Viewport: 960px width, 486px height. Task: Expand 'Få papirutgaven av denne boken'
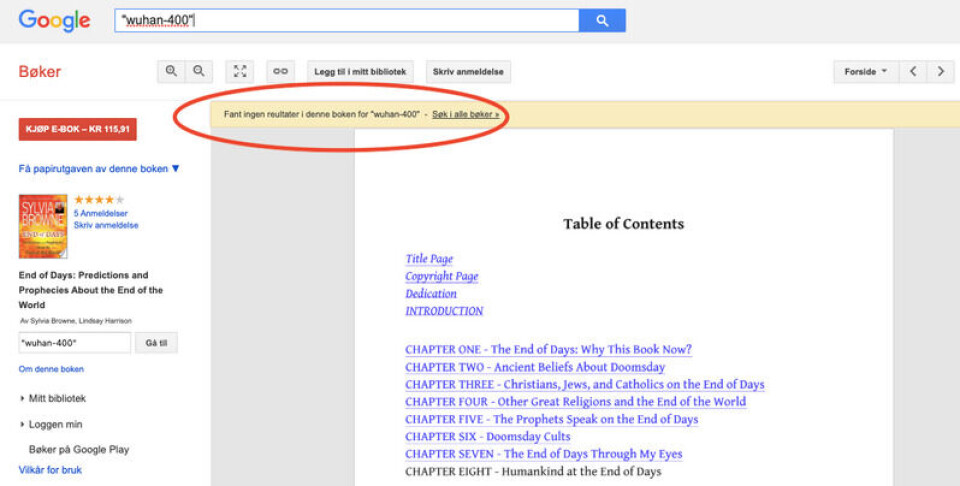tap(99, 169)
